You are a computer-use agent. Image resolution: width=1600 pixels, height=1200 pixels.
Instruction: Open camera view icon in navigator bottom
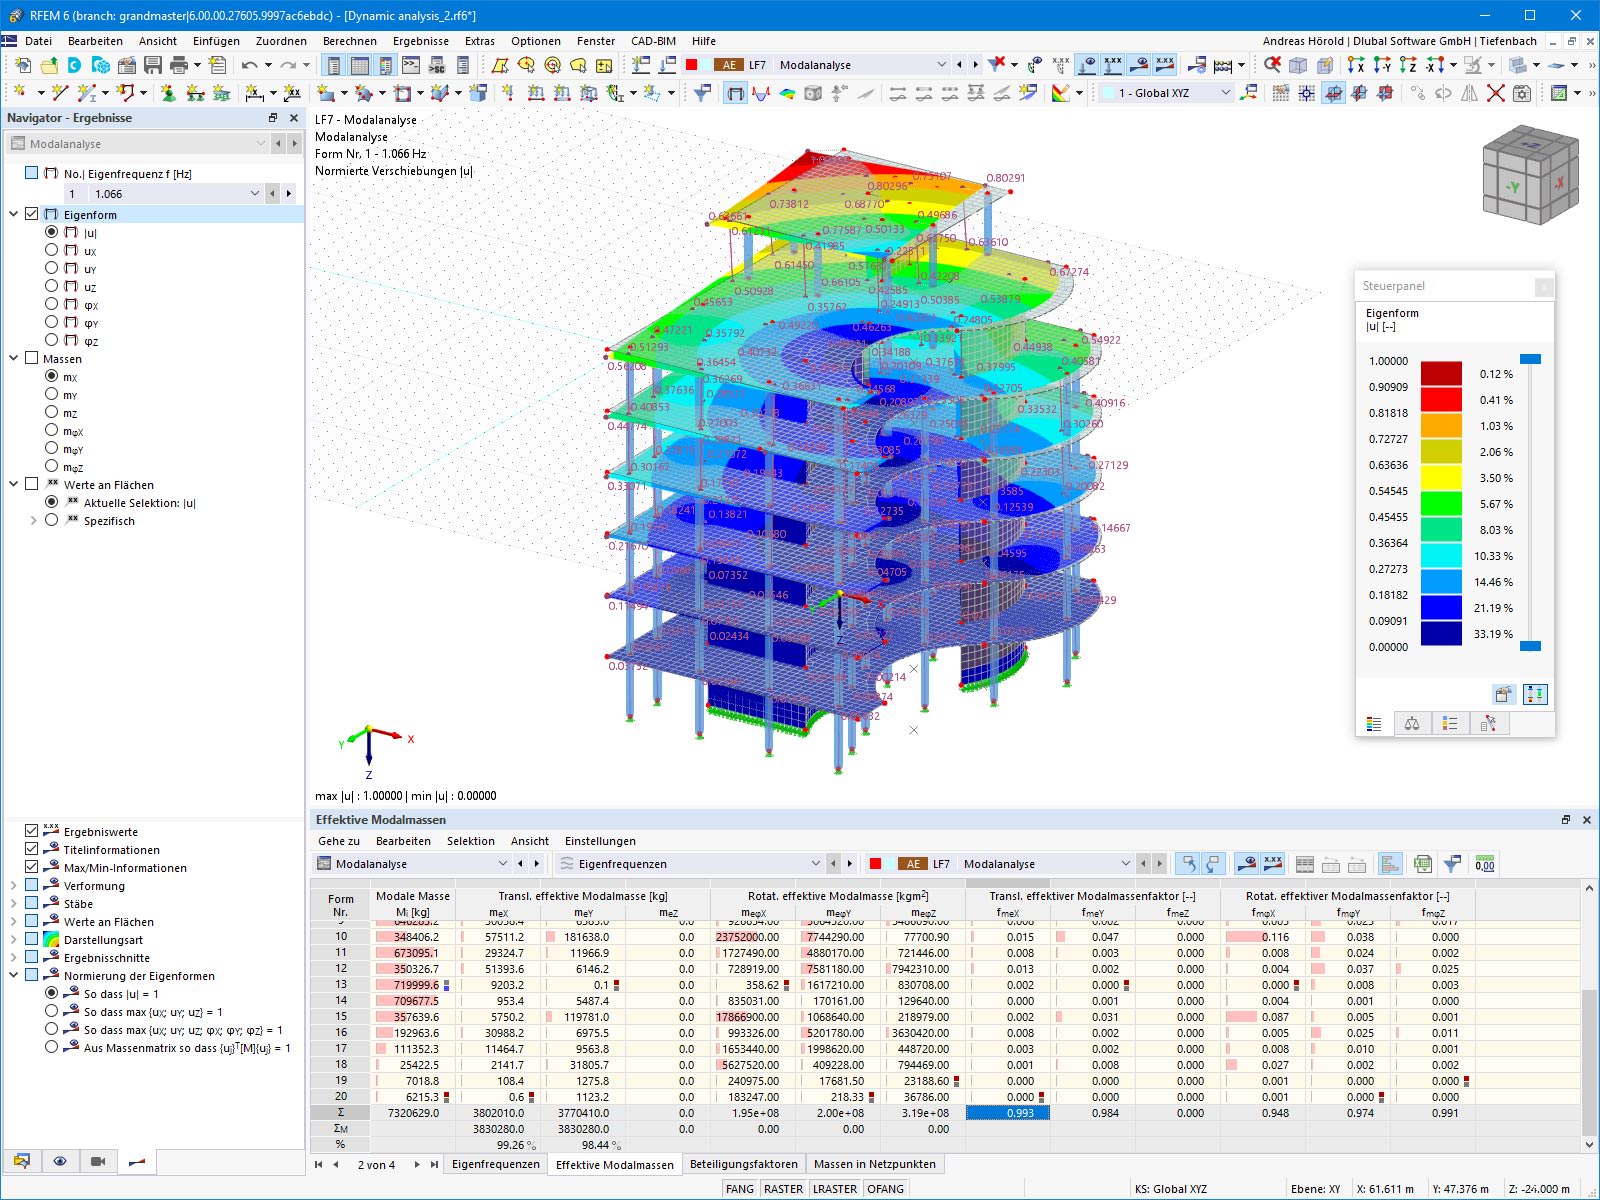(x=98, y=1161)
